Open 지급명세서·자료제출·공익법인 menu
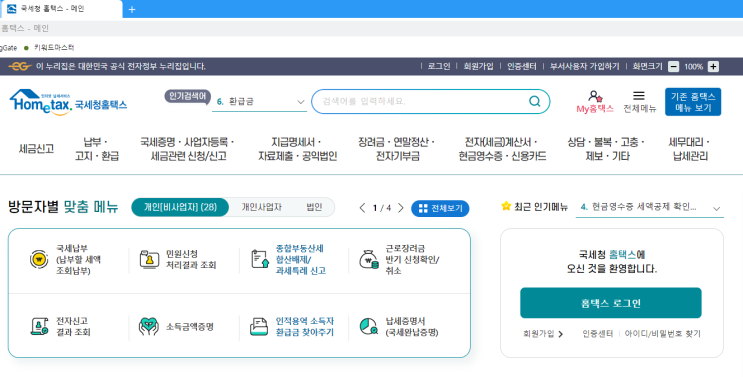 tap(298, 149)
